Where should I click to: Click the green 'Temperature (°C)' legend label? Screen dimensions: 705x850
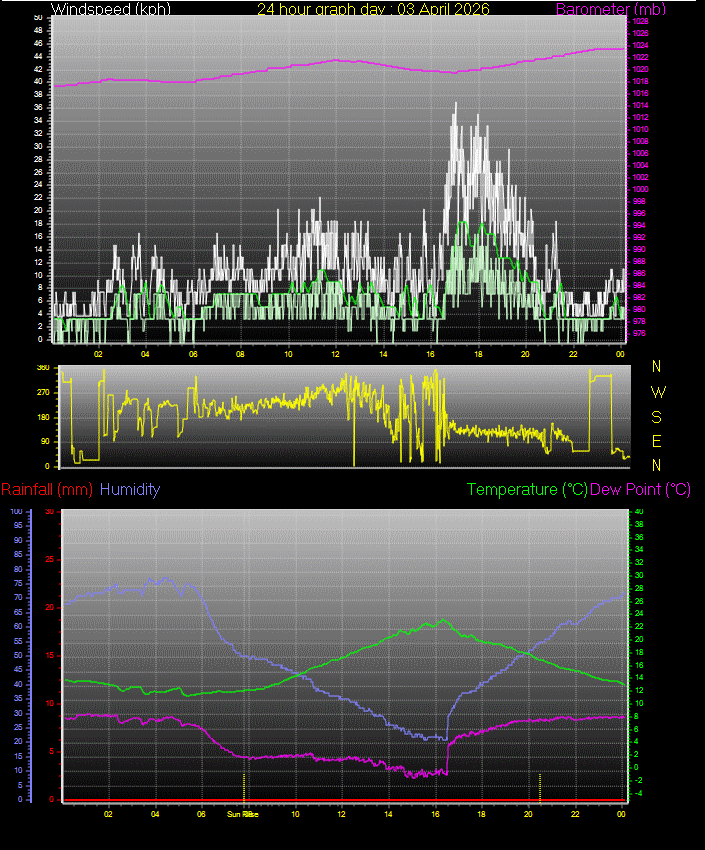527,490
